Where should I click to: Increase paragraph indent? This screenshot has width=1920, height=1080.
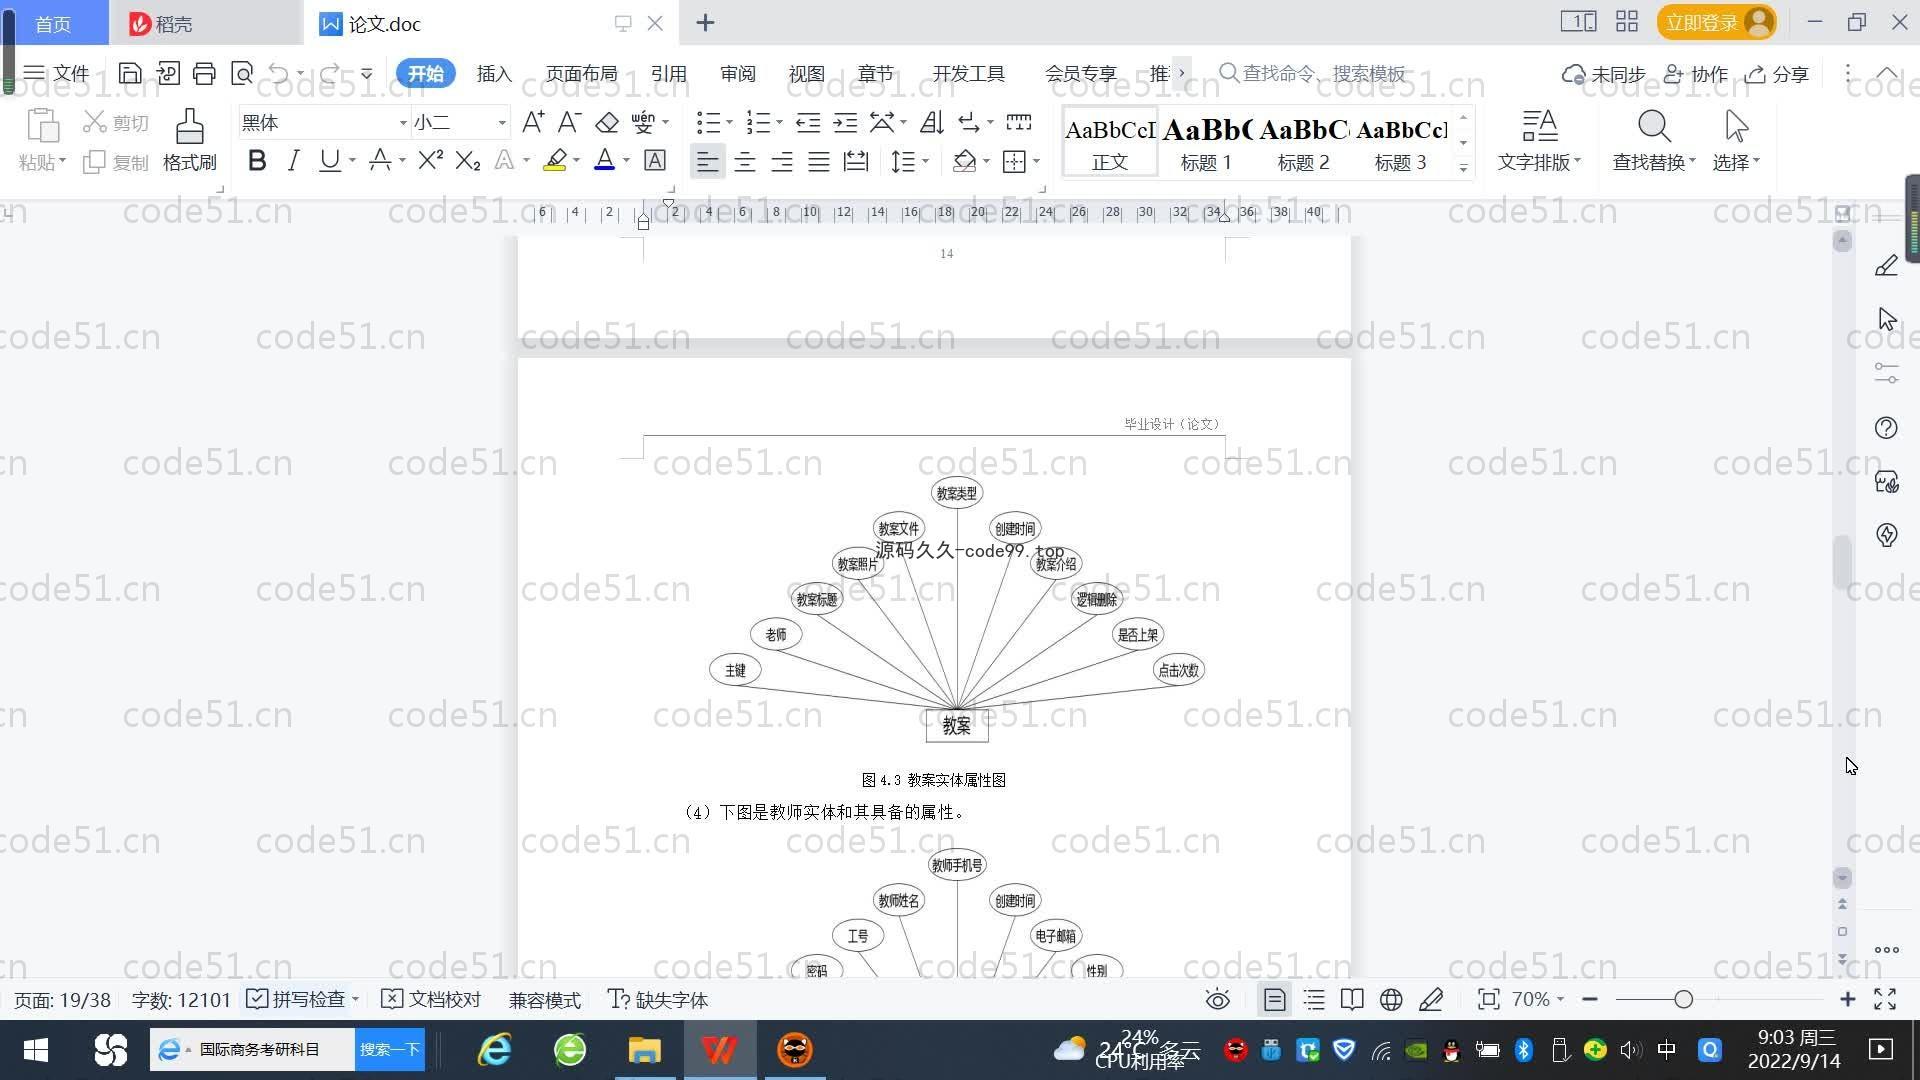click(845, 122)
